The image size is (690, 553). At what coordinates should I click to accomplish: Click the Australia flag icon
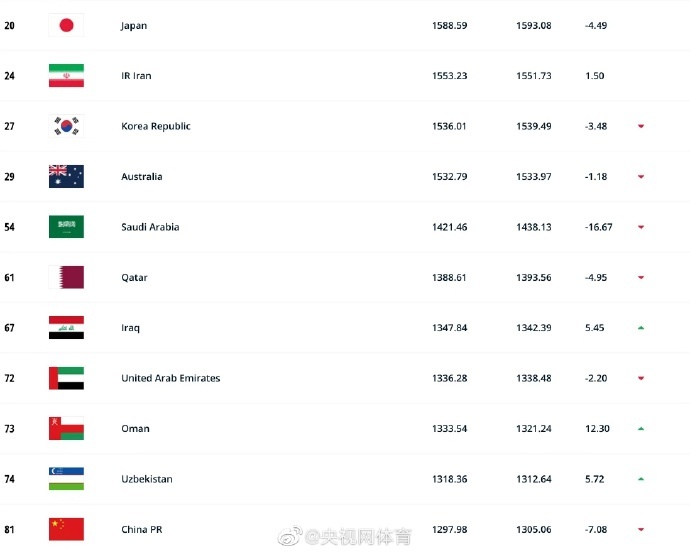(66, 177)
